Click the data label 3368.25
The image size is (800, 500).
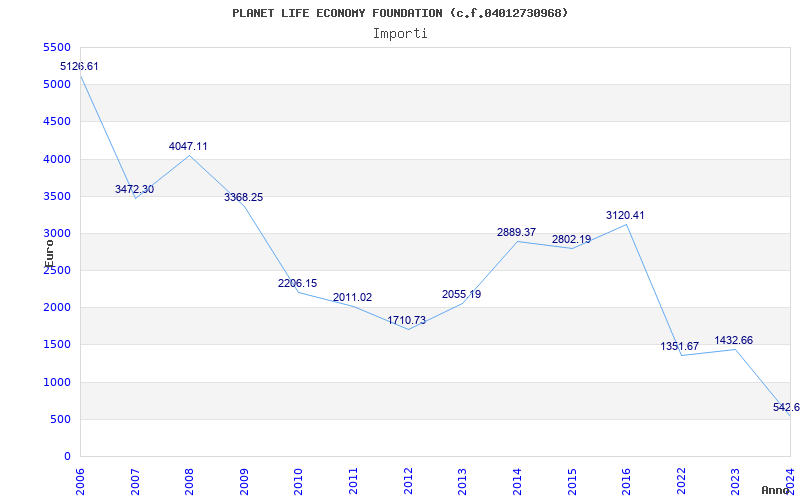point(243,197)
